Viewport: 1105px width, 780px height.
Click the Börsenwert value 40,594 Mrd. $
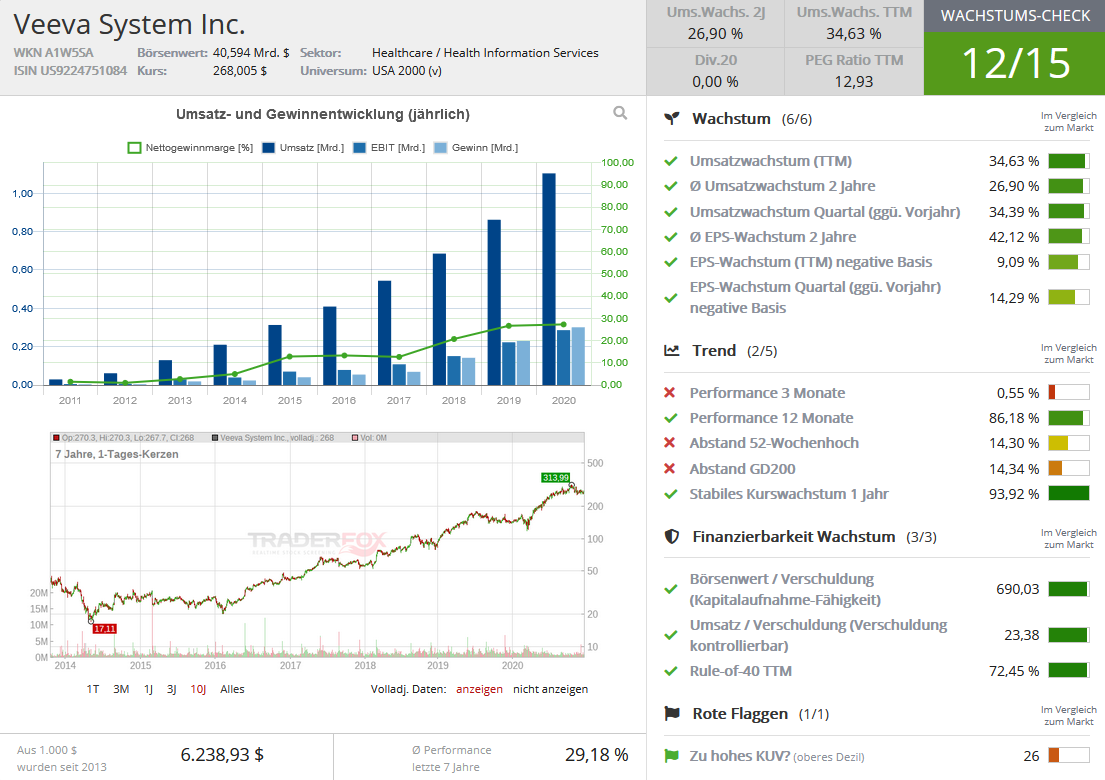click(251, 53)
